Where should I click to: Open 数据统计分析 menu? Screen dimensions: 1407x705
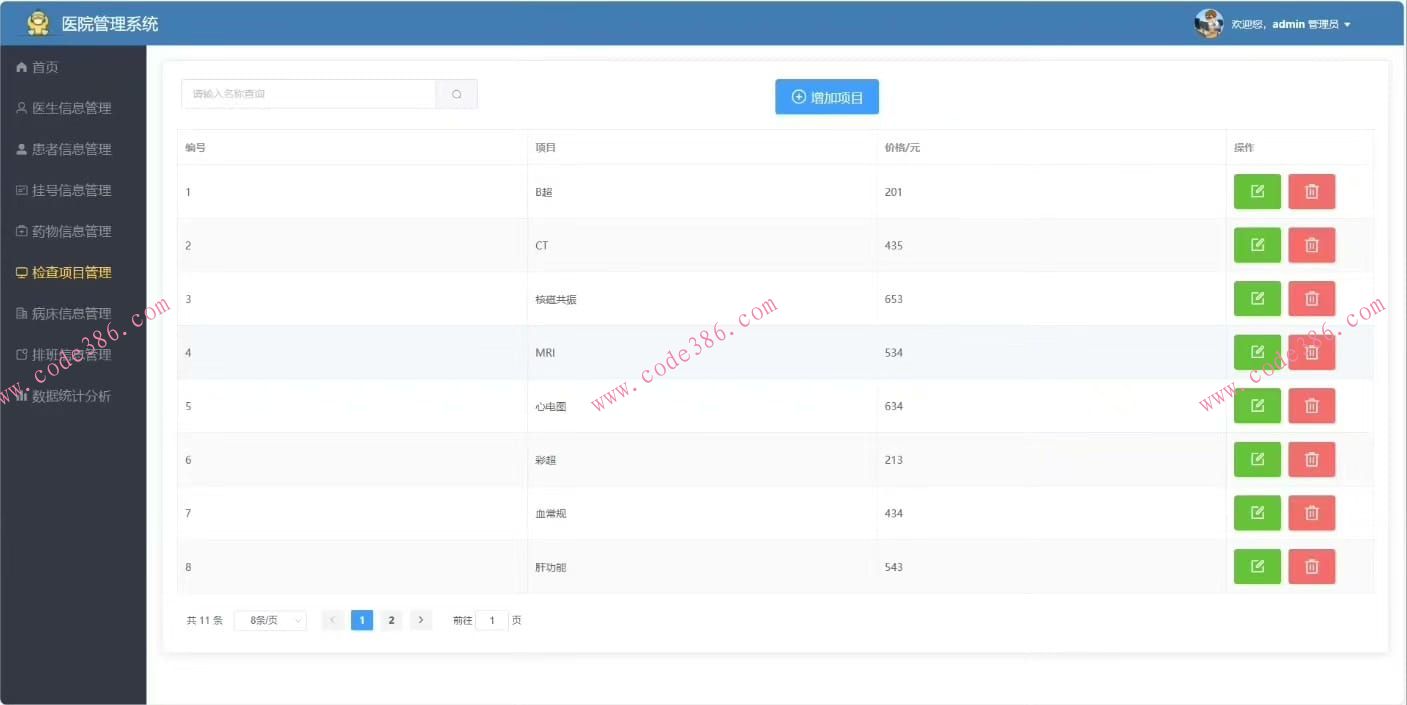click(73, 395)
